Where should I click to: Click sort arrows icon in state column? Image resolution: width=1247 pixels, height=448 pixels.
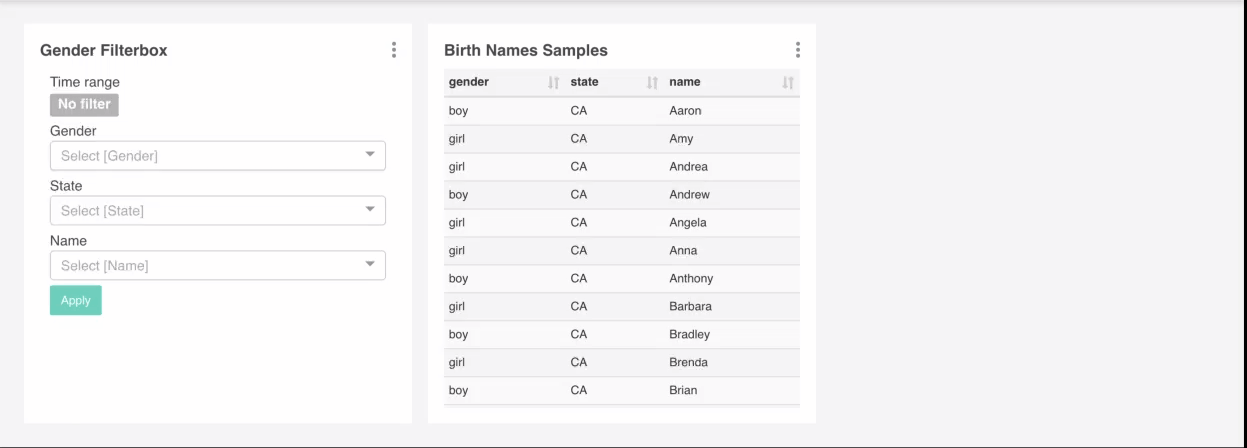pyautogui.click(x=652, y=83)
